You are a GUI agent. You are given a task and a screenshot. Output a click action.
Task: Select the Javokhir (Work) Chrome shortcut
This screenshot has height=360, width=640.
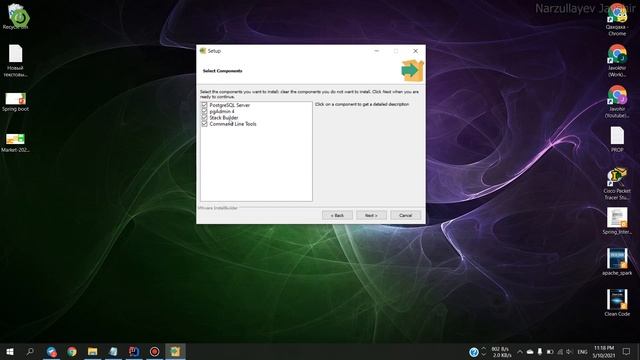coord(617,60)
